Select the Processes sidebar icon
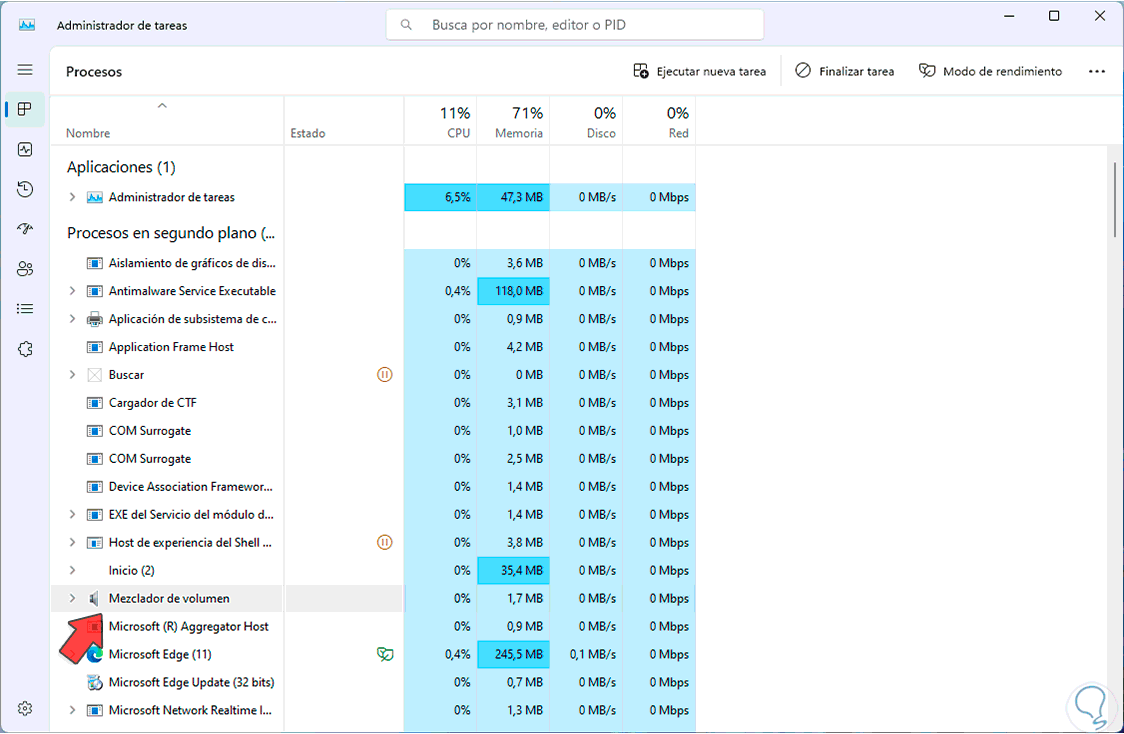 click(25, 109)
